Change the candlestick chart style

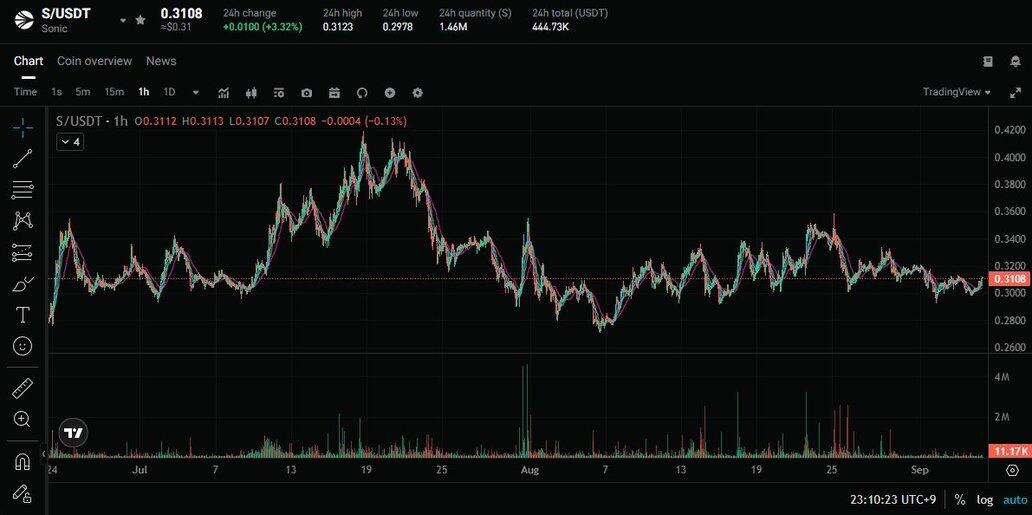coord(251,93)
